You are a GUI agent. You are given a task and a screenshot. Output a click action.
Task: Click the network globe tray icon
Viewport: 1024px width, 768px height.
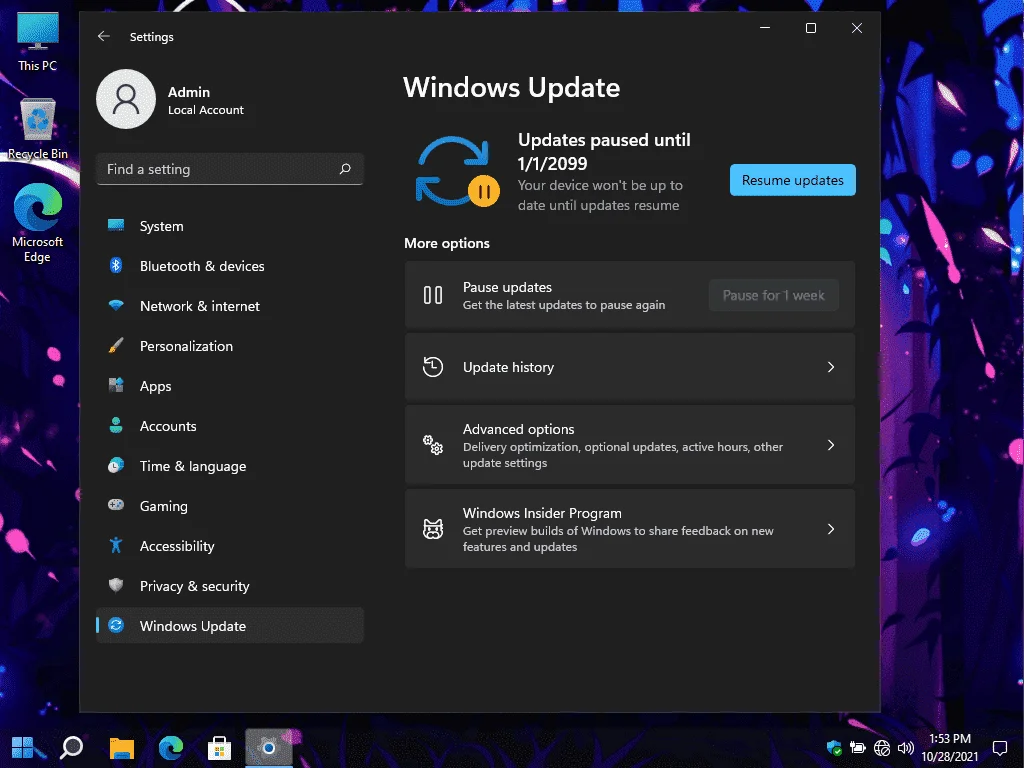(882, 748)
